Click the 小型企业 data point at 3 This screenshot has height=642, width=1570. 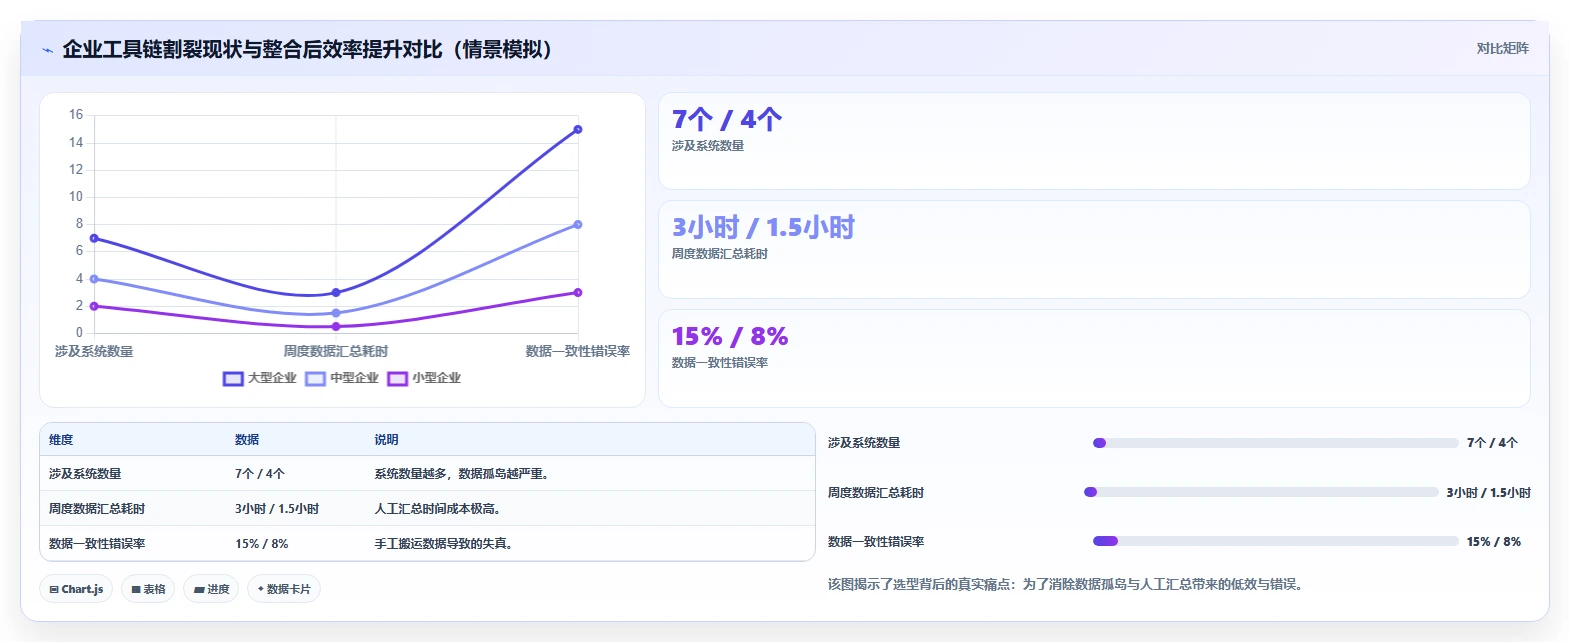point(578,292)
